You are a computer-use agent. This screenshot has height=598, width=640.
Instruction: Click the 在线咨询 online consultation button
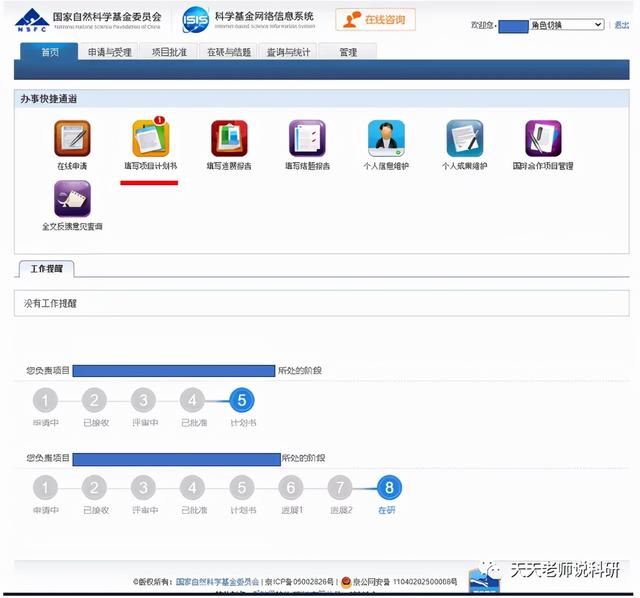pos(376,19)
